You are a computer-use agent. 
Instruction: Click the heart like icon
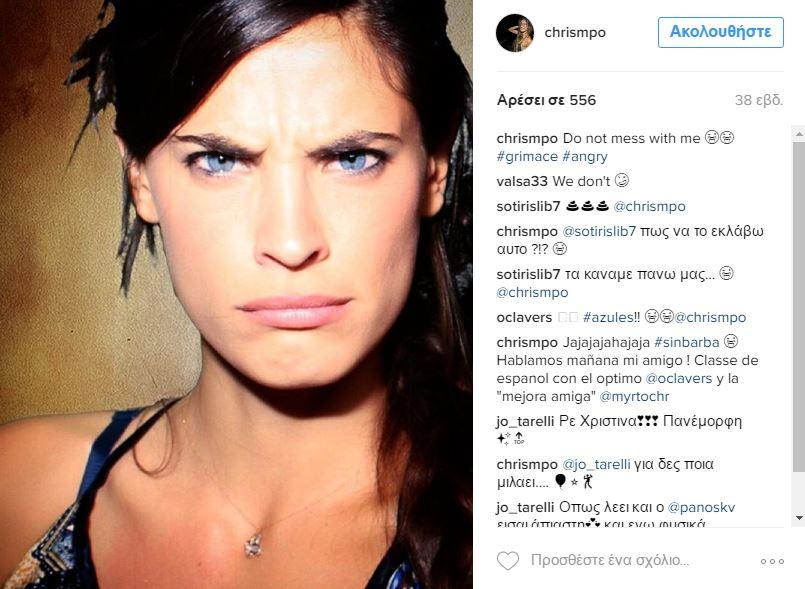508,560
